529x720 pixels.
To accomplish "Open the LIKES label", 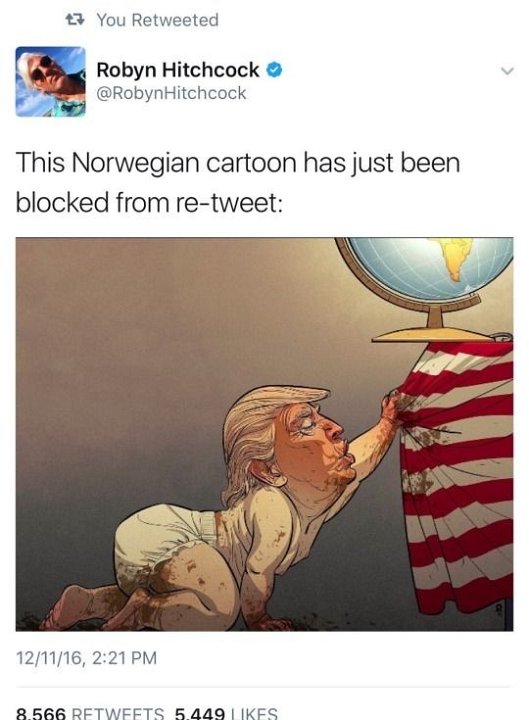I will [x=254, y=714].
